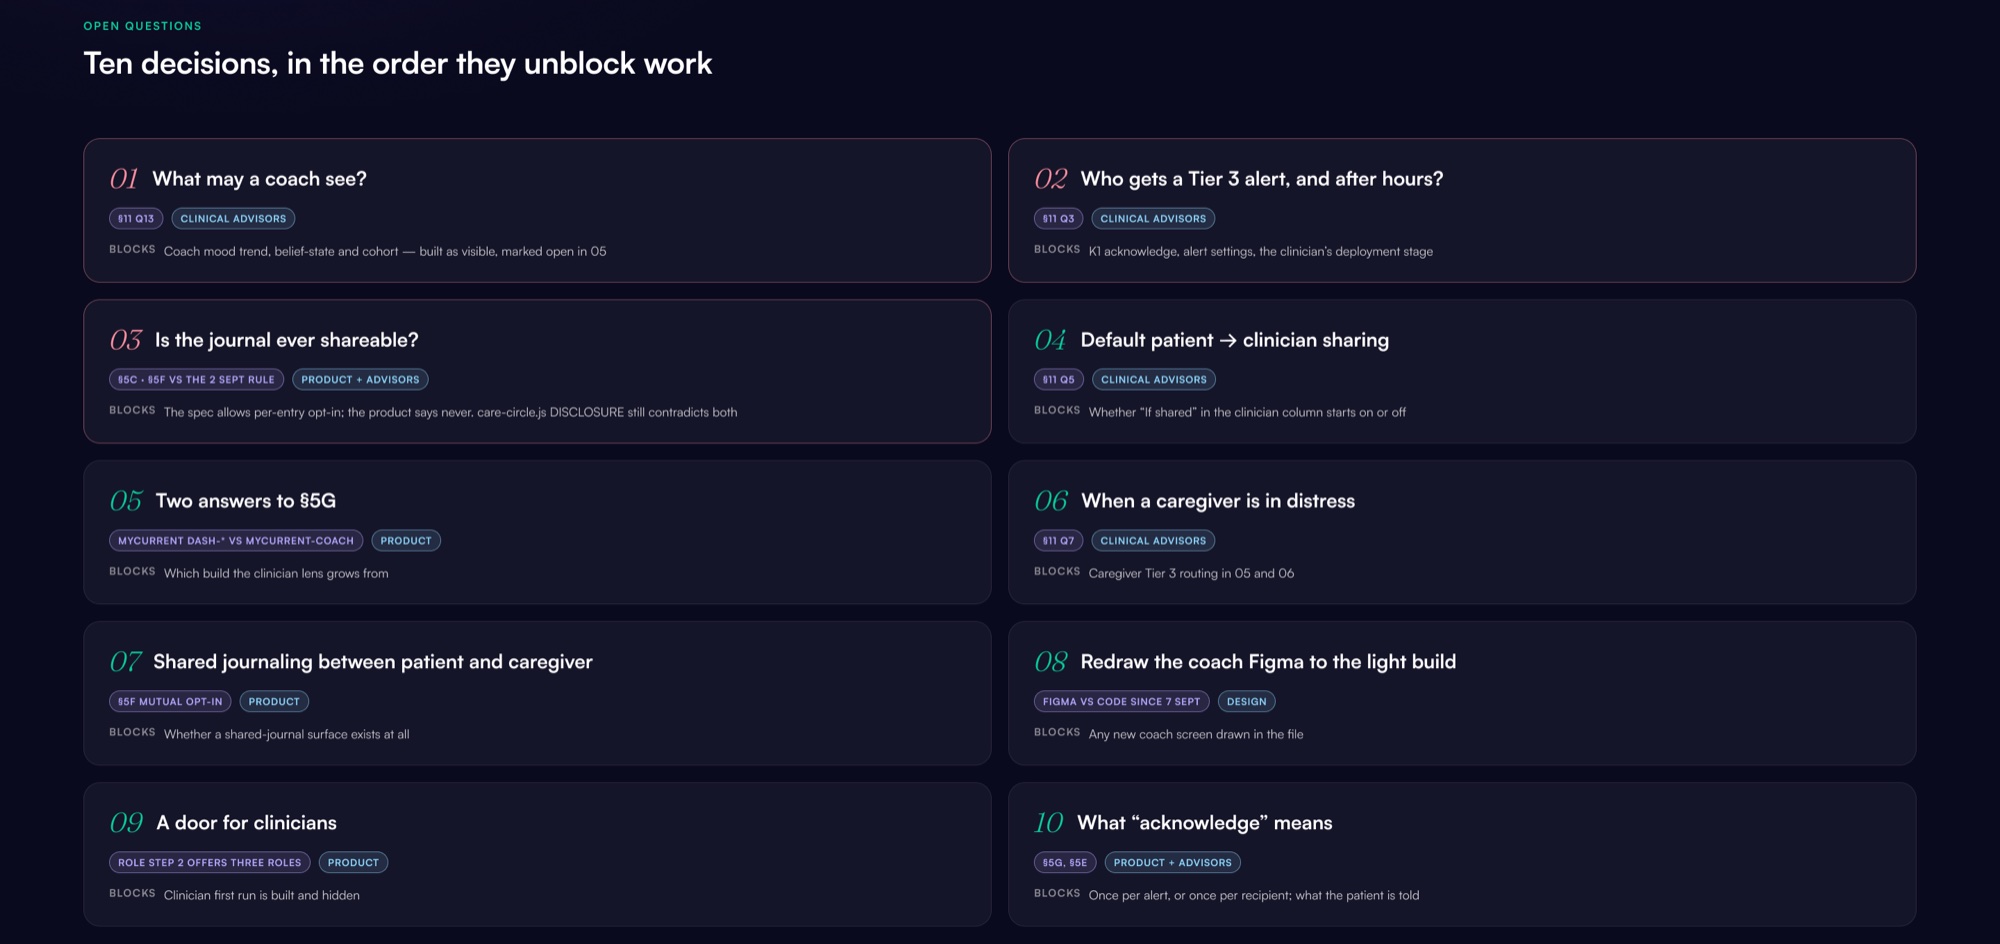Select the "§5C · §5F VS THE 2 SEPT RULE" tag
Screen dimensions: 2000x944
[196, 379]
